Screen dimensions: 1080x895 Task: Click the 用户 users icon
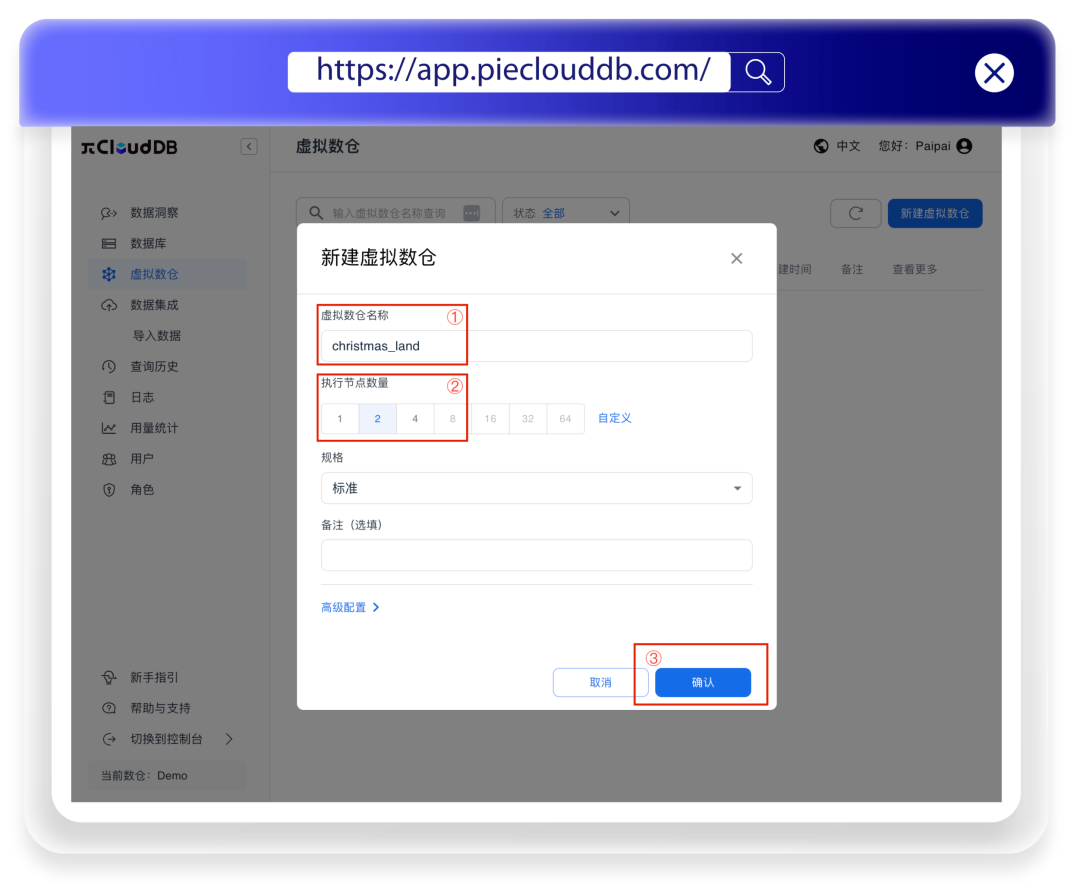tap(109, 459)
